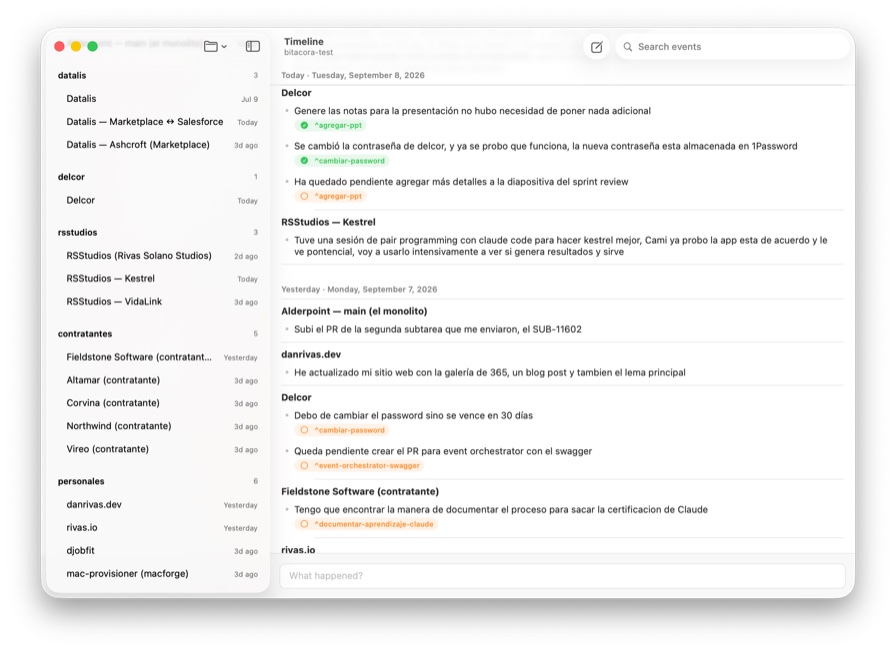Open RSStudios — Kestrel heading in timeline

tap(328, 222)
